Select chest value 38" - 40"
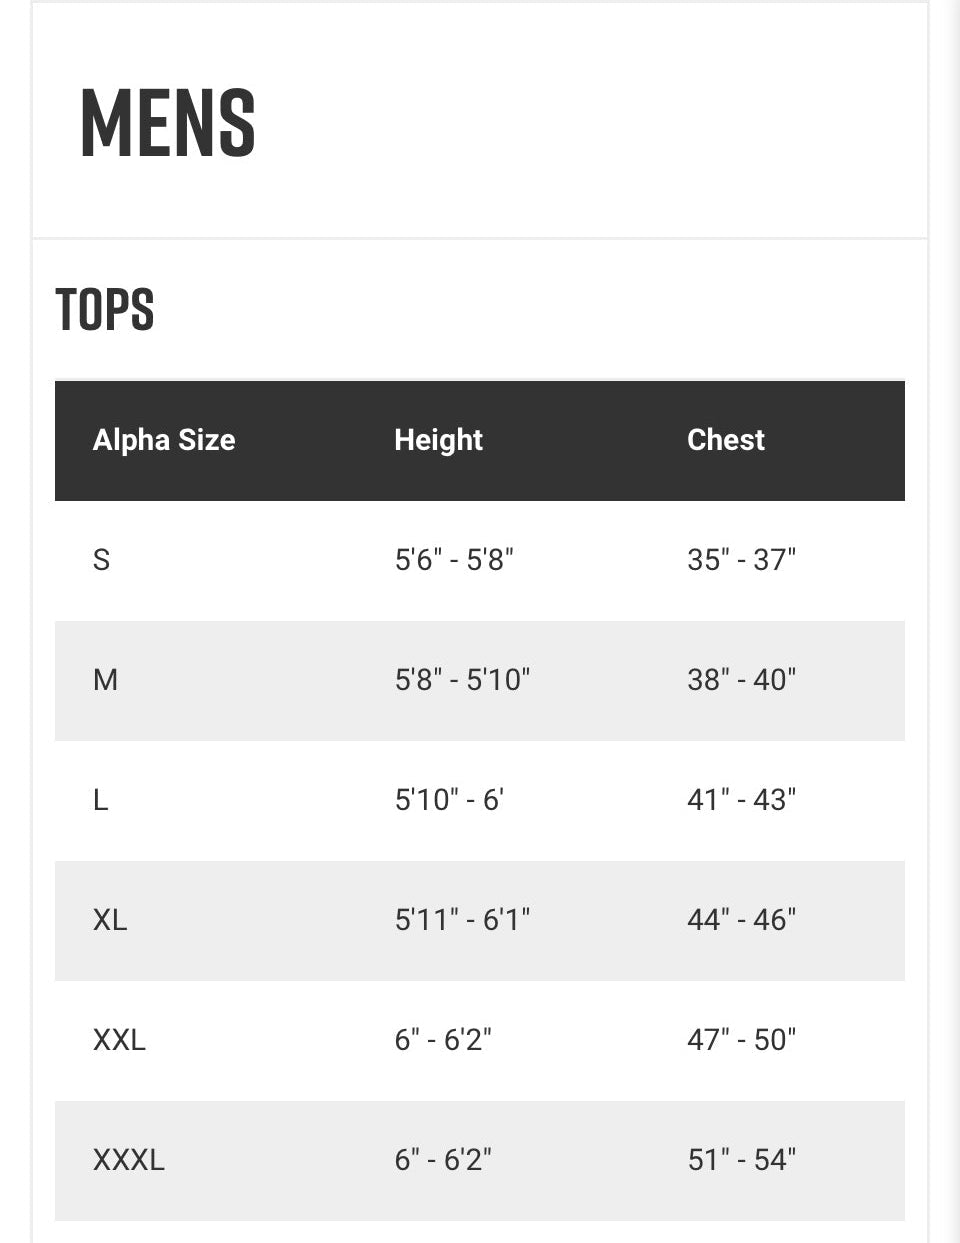 point(742,680)
